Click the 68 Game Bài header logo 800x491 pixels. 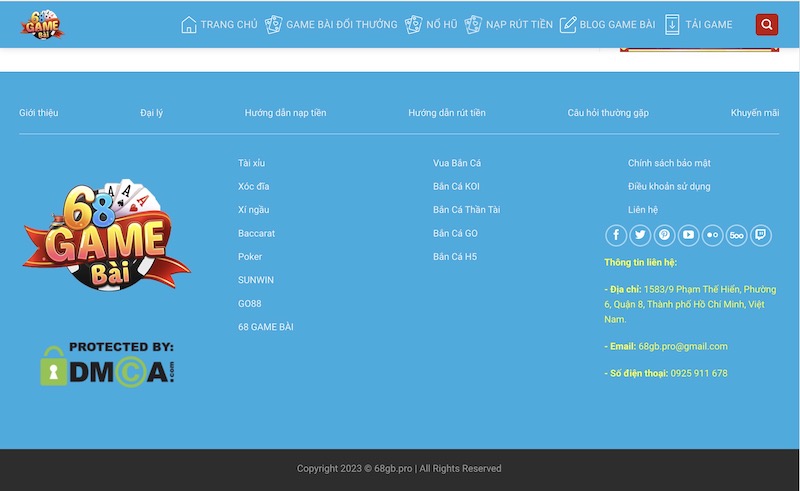click(42, 24)
